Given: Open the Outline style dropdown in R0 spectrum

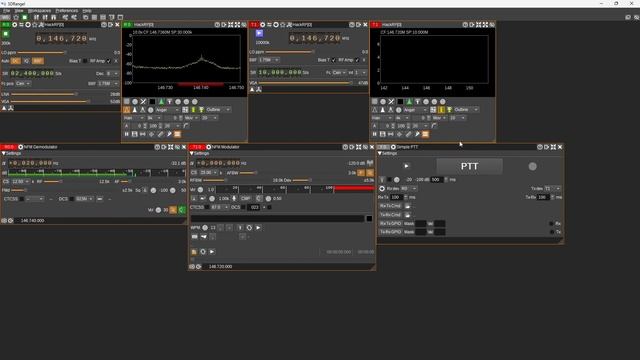Looking at the screenshot, I should click(x=218, y=110).
